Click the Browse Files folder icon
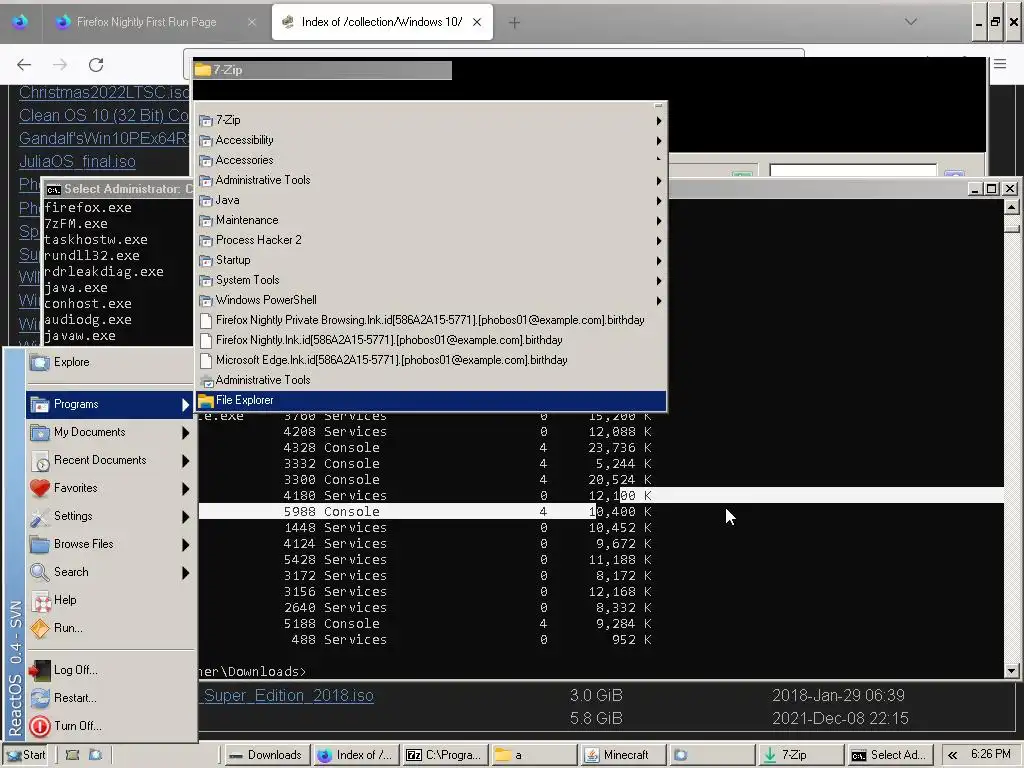Image resolution: width=1024 pixels, height=768 pixels. [40, 544]
